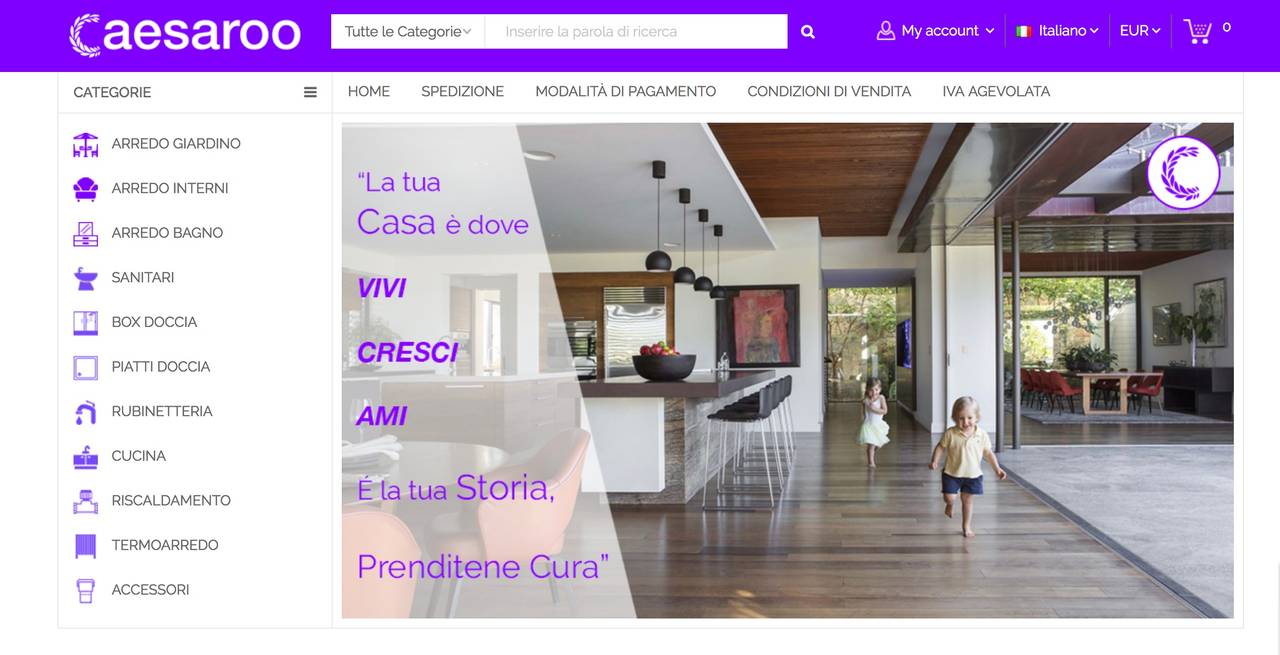Viewport: 1280px width, 655px height.
Task: Open the IVA Agevolata link
Action: [x=996, y=91]
